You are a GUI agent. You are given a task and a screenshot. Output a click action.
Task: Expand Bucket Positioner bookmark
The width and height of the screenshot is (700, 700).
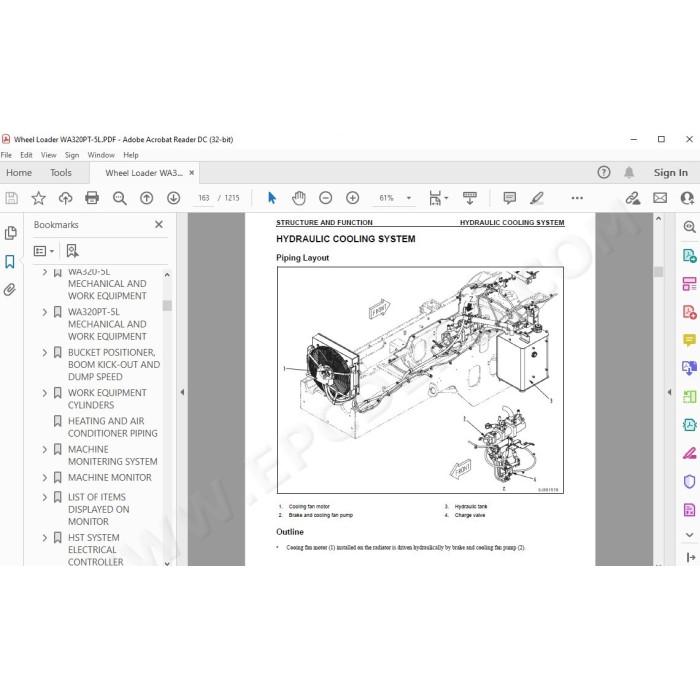pyautogui.click(x=45, y=353)
